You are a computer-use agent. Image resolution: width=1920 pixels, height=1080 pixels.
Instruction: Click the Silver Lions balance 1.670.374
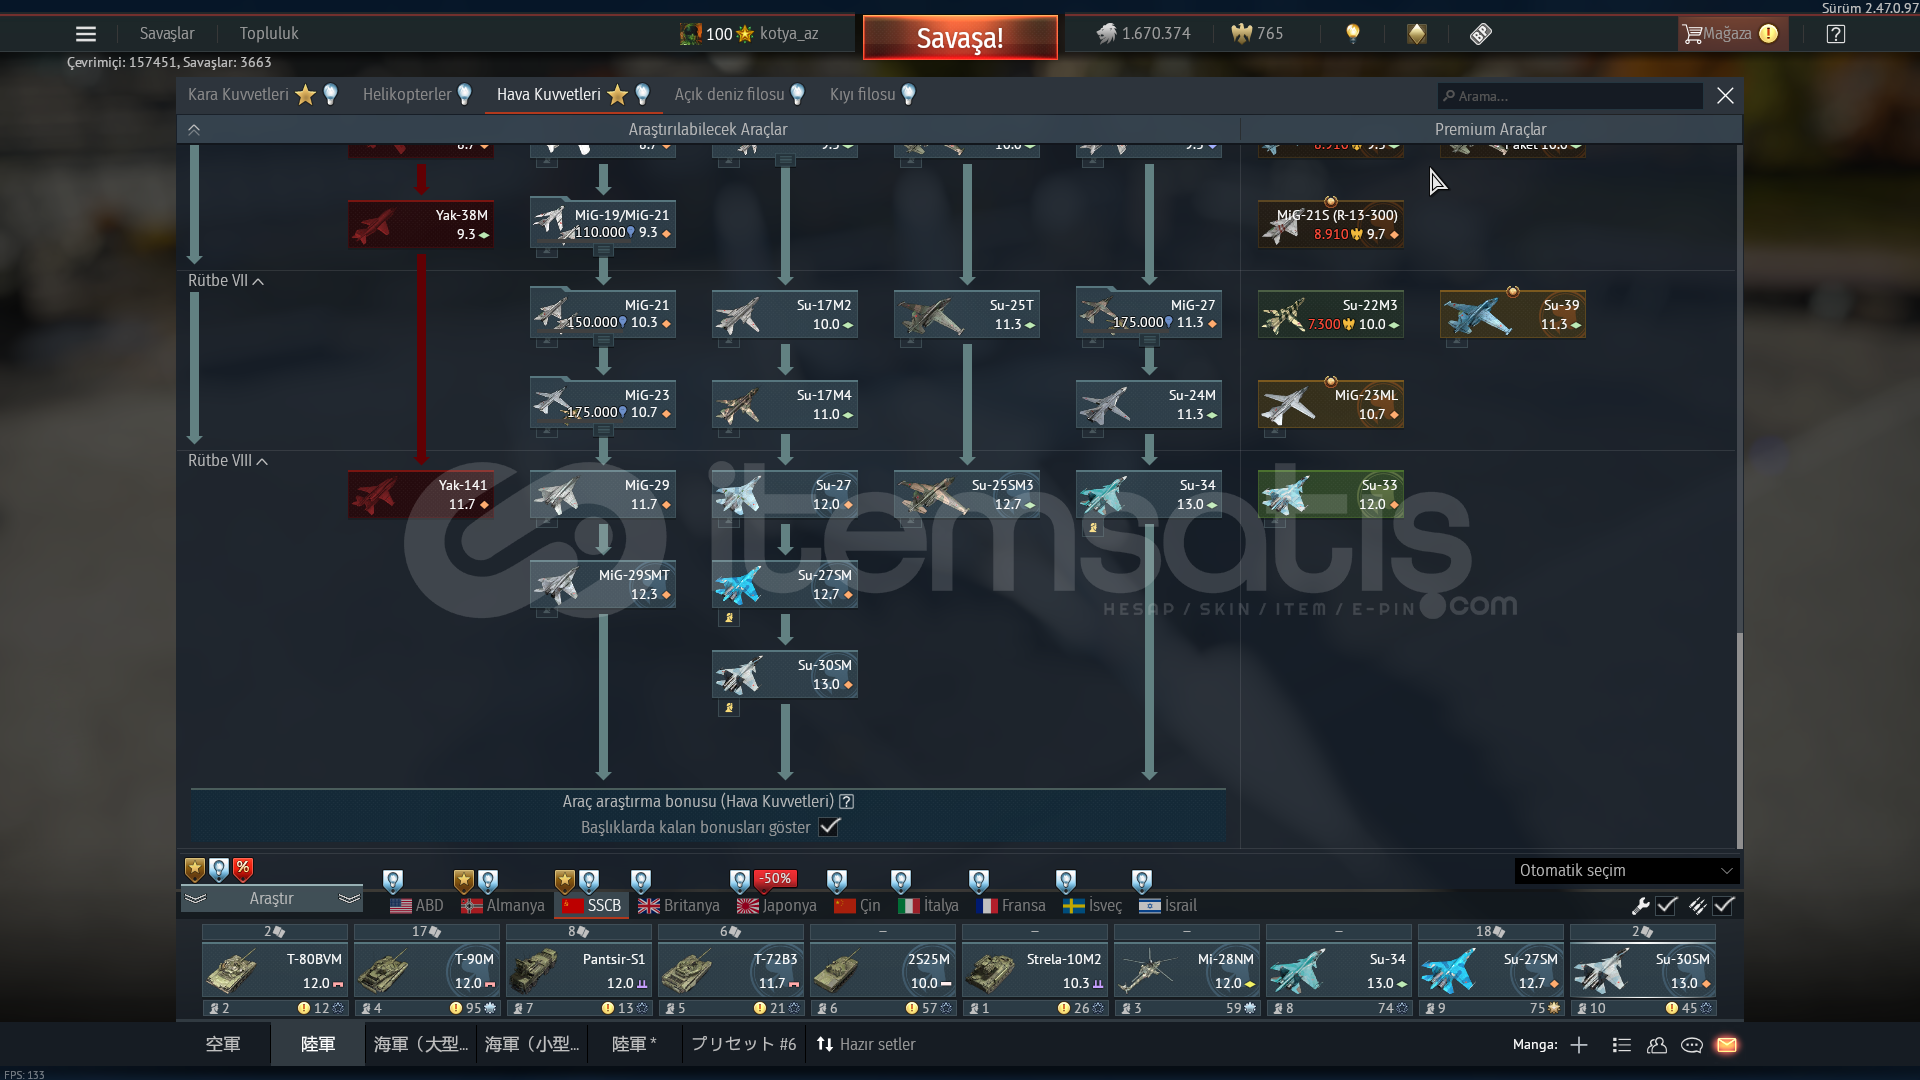pos(1143,34)
